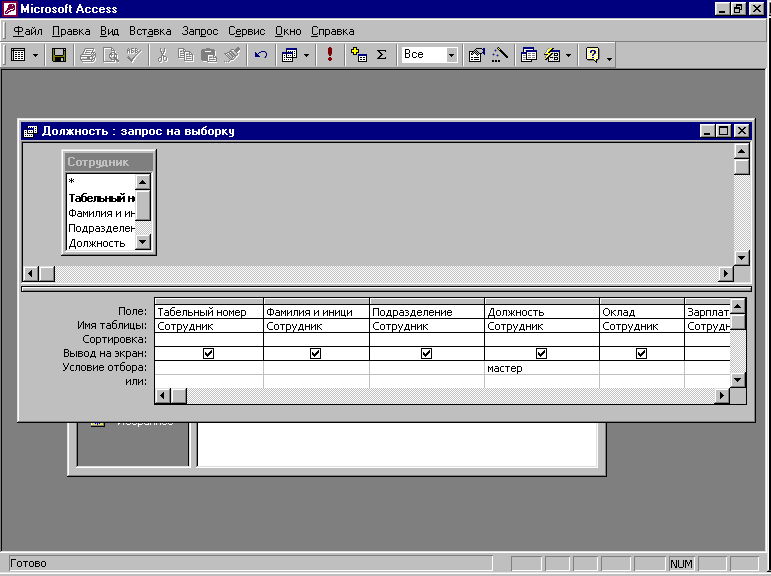Uncheck show box for Должность column
Image resolution: width=771 pixels, height=576 pixels.
(541, 353)
